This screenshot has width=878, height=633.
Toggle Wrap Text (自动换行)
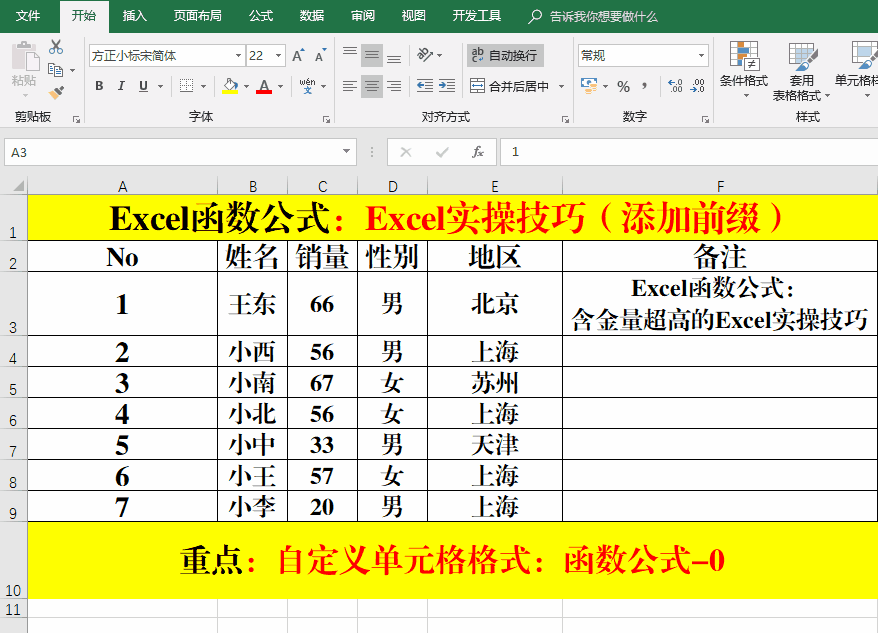click(x=505, y=56)
